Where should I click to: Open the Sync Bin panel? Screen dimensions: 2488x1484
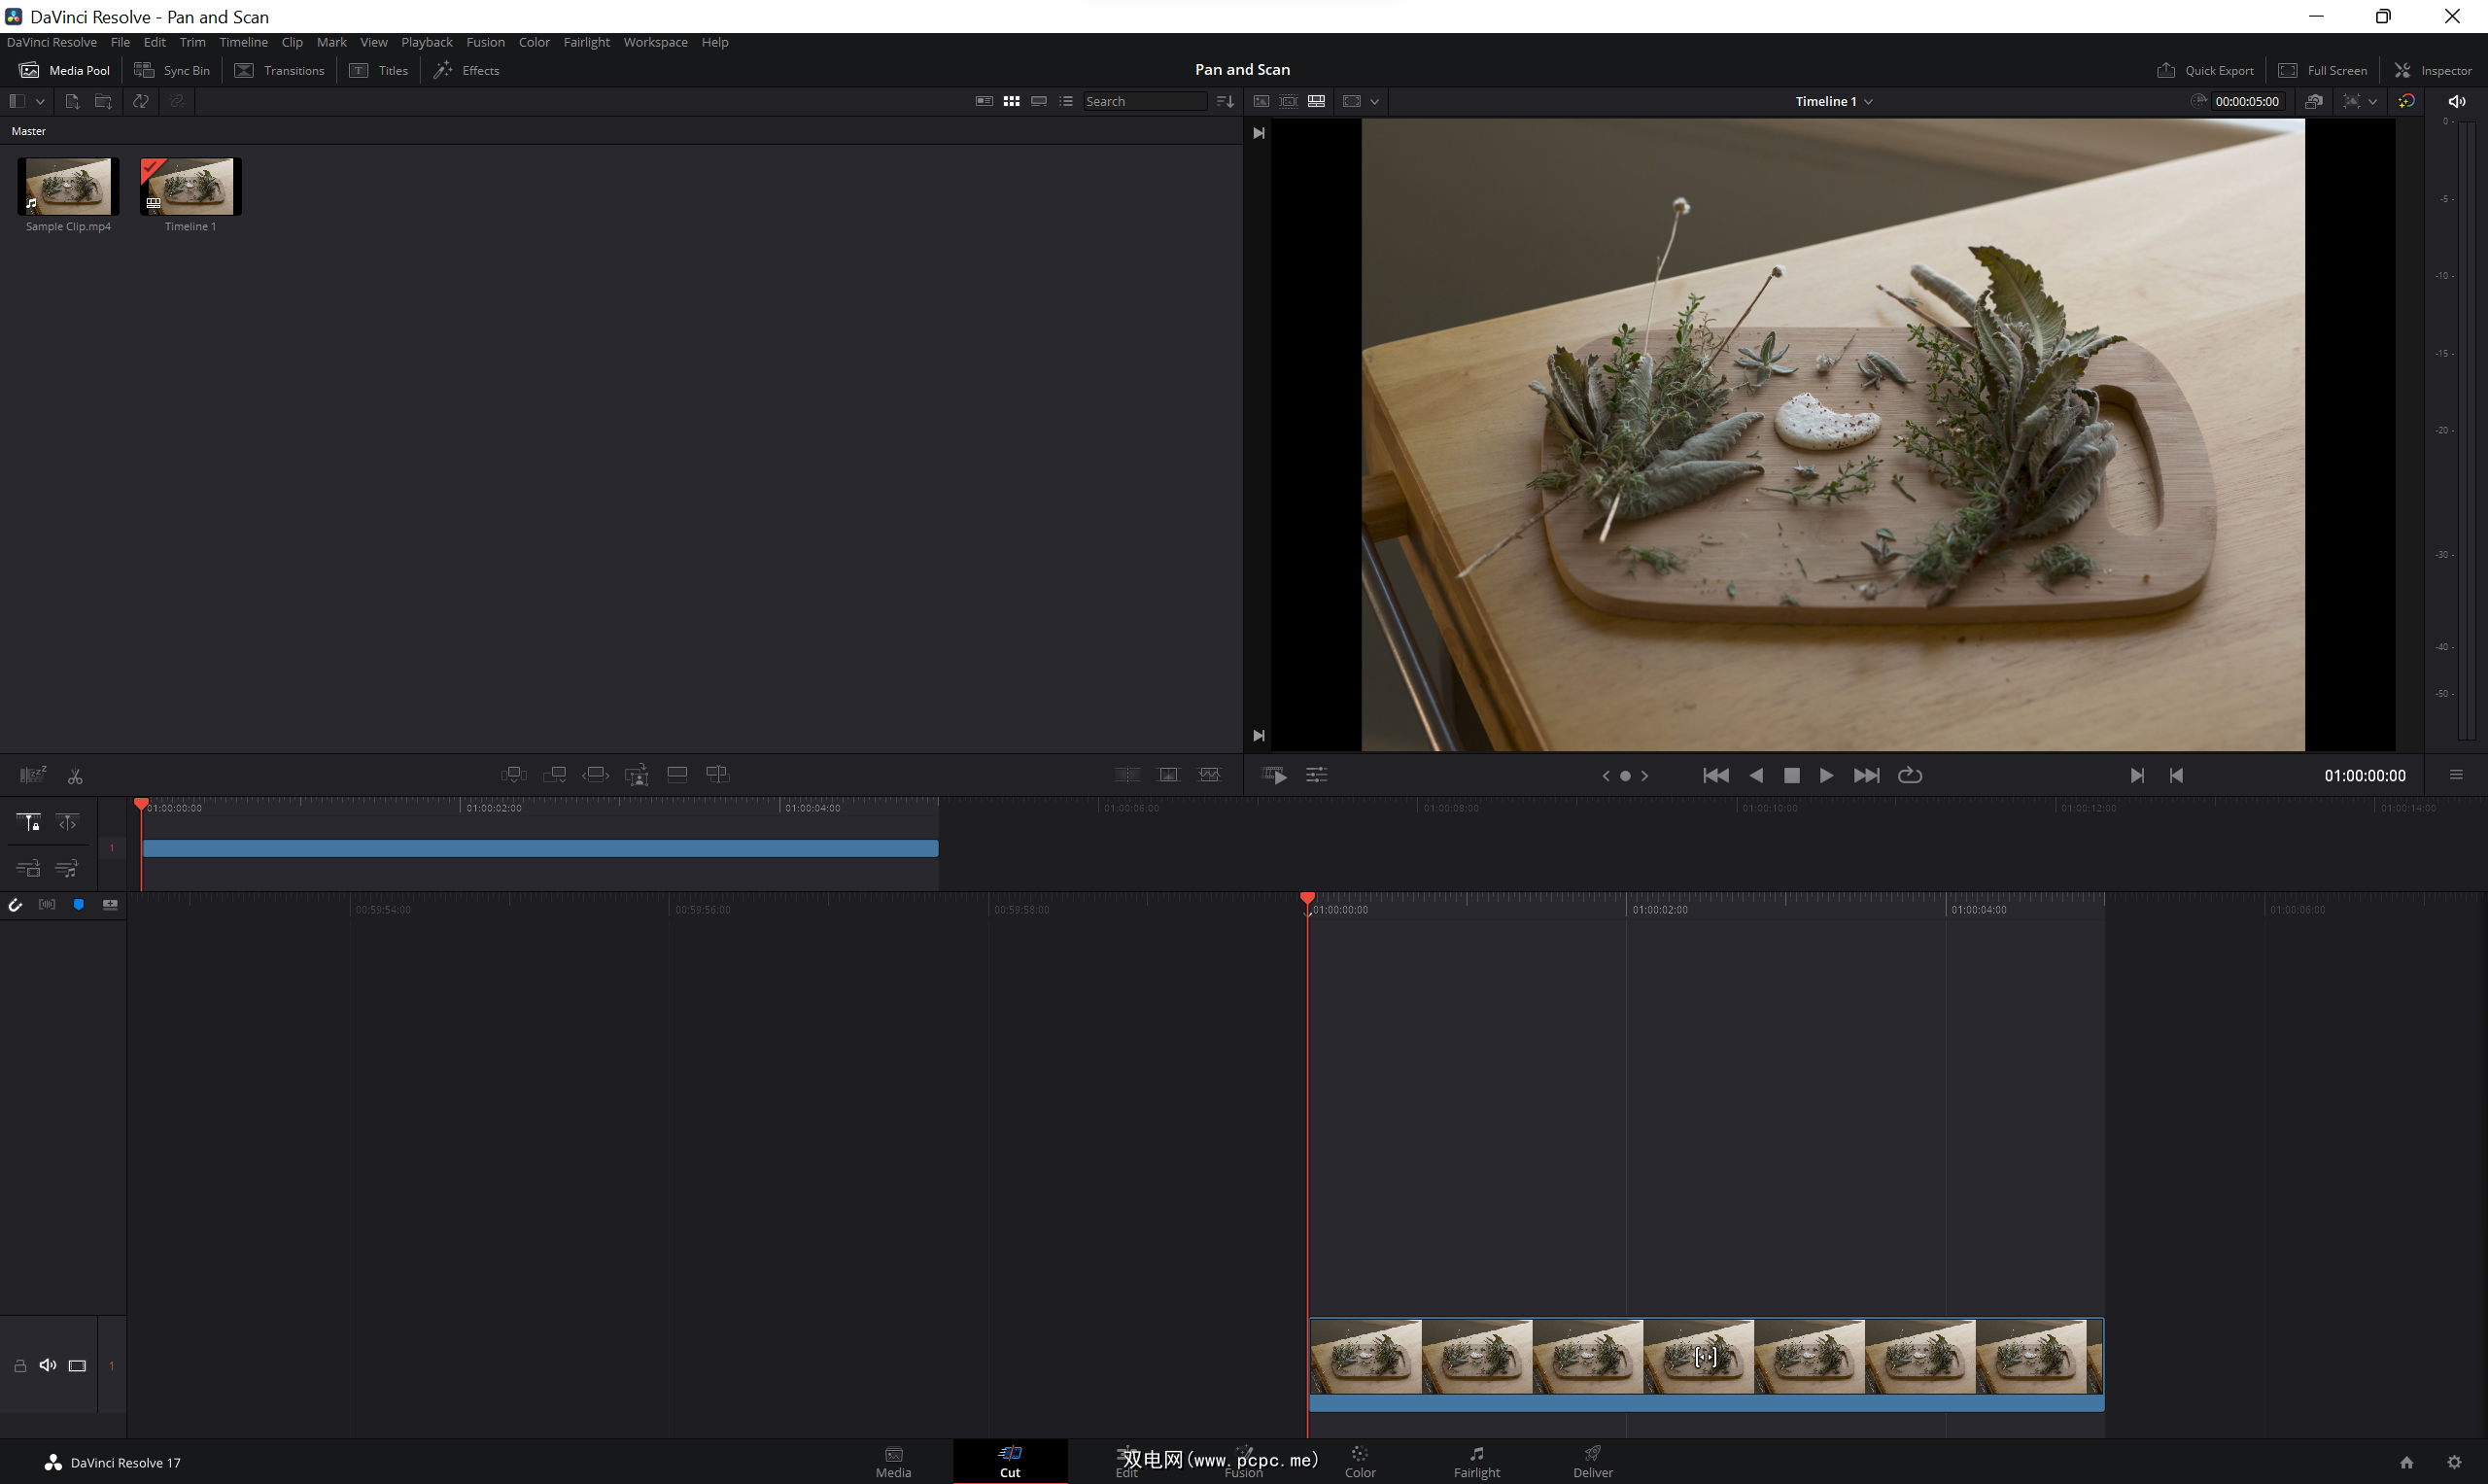pyautogui.click(x=172, y=70)
